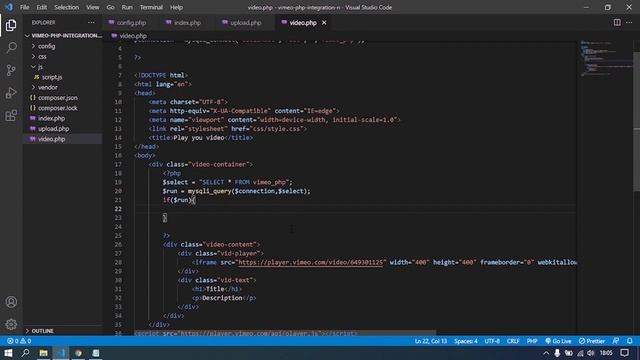Switch to the config.php tab

point(131,23)
